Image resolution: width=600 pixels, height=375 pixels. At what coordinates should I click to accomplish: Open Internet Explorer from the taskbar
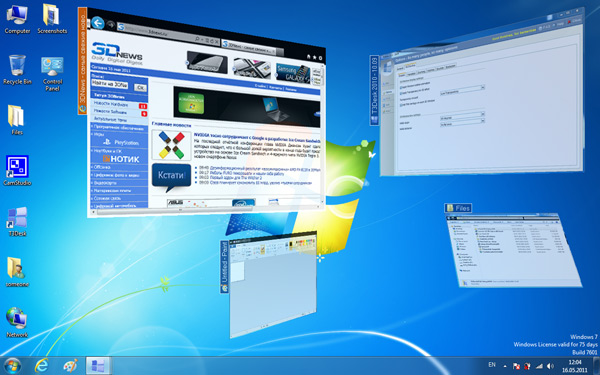point(41,366)
